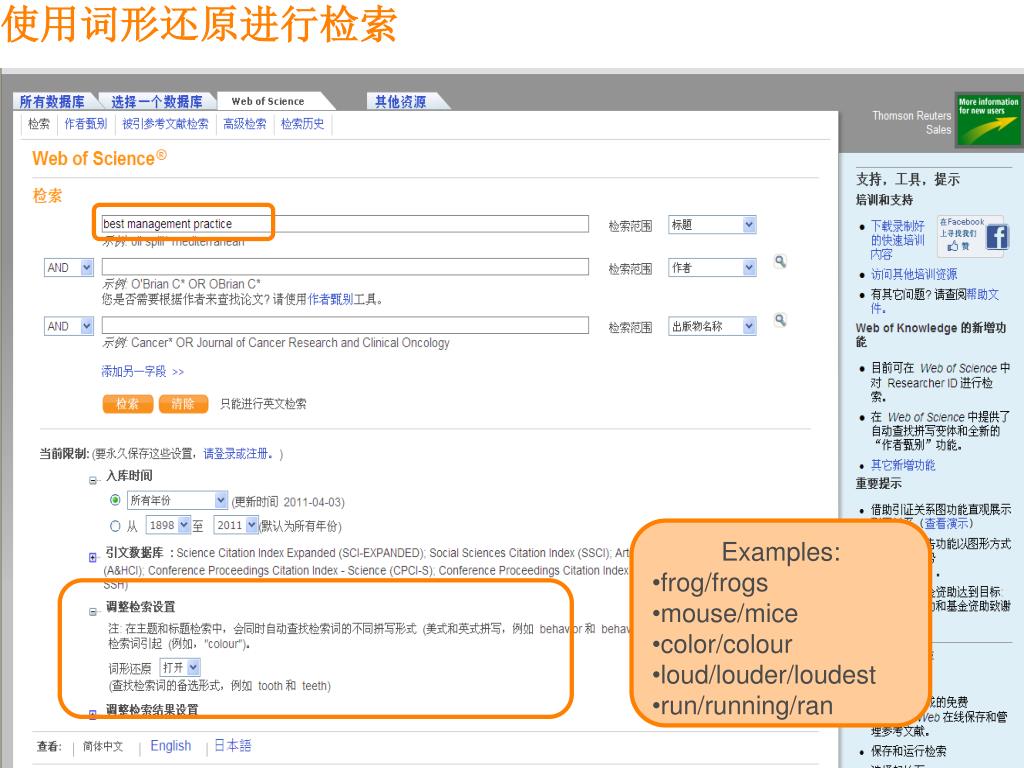Image resolution: width=1024 pixels, height=768 pixels.
Task: Select the 检索 sub-tab
Action: click(39, 123)
